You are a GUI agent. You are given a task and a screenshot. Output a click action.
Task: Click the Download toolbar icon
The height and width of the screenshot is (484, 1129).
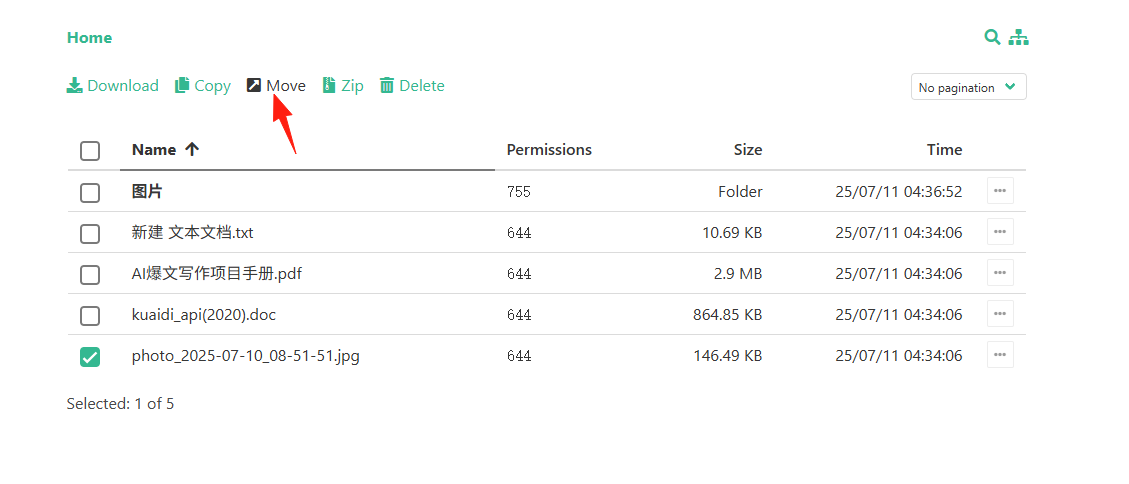point(74,86)
